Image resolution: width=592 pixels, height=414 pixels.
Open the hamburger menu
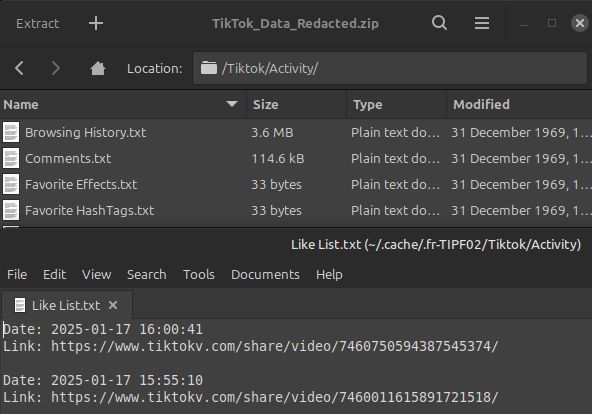click(x=482, y=23)
